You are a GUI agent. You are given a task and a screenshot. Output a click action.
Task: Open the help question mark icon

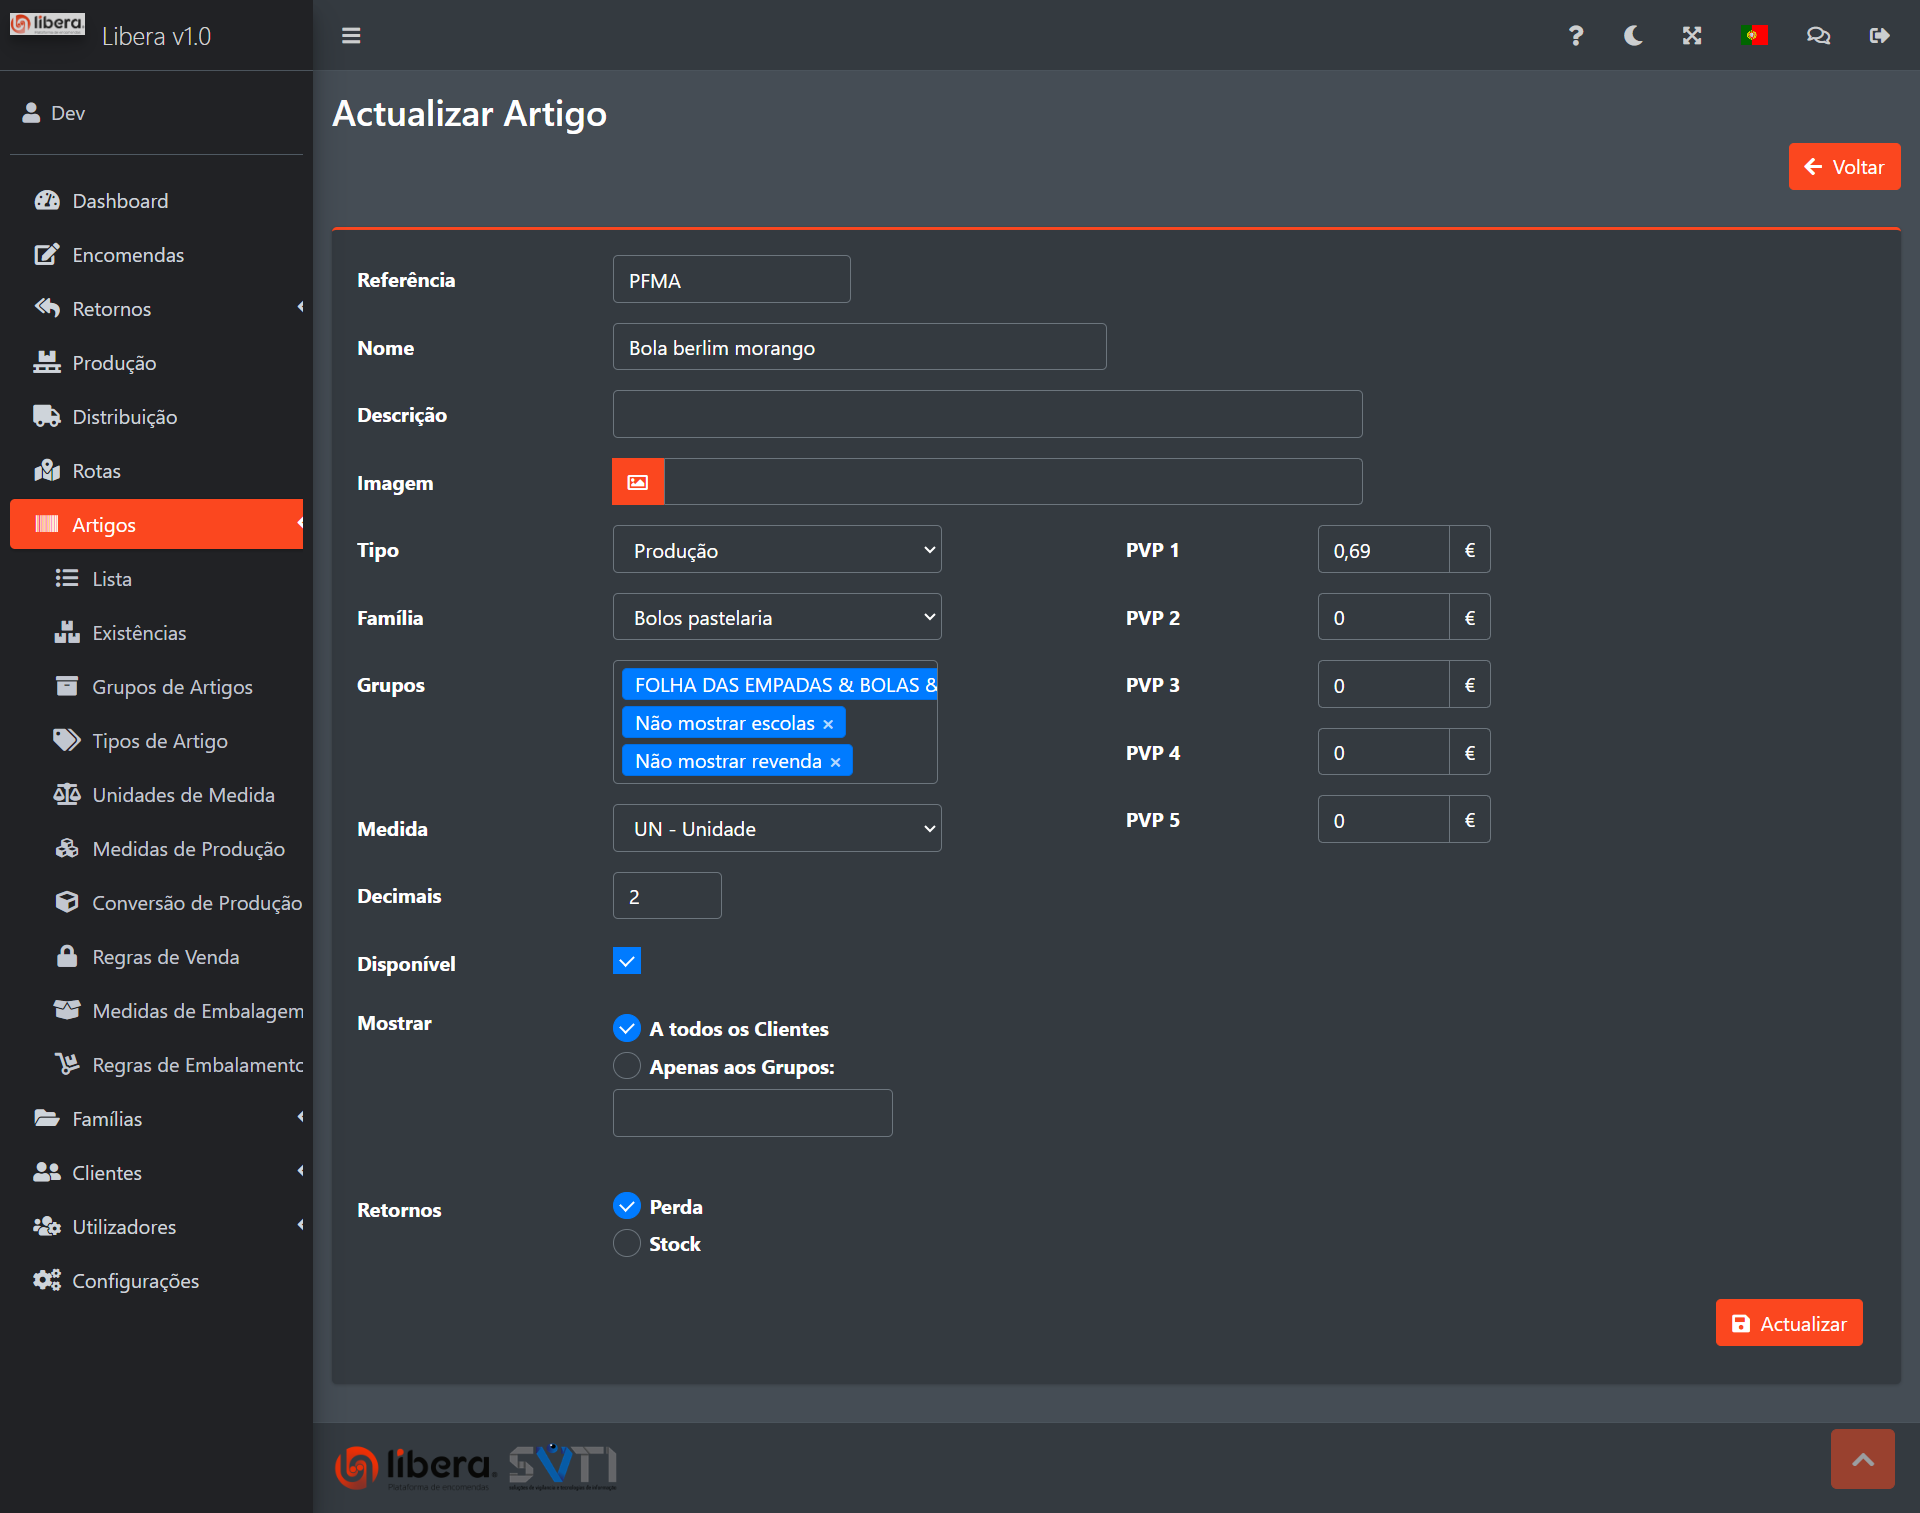pos(1575,36)
